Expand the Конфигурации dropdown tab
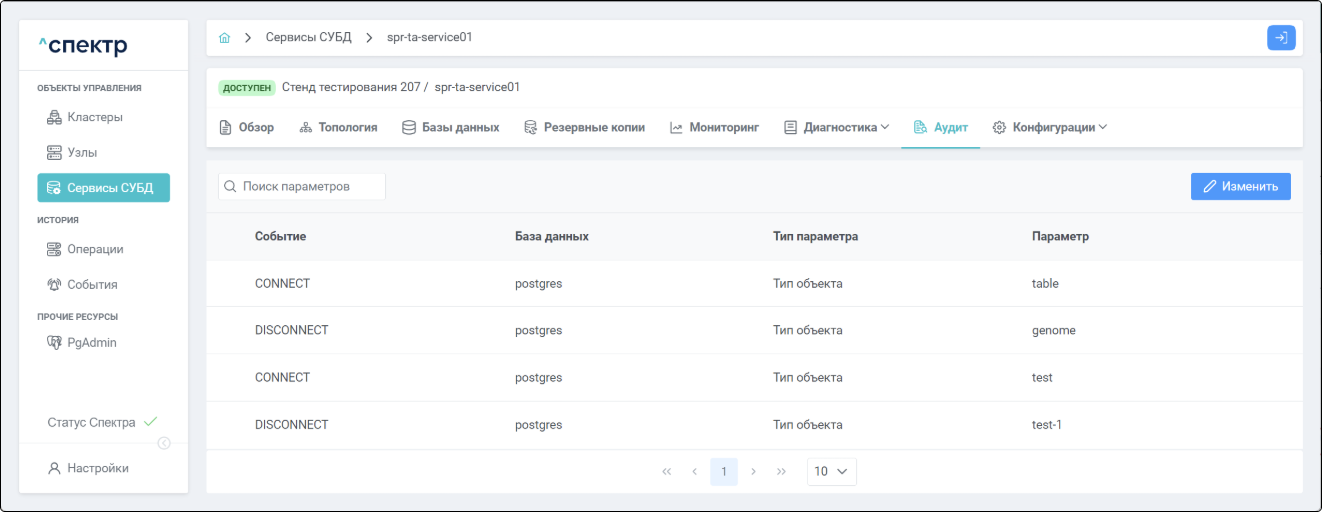The width and height of the screenshot is (1323, 513). click(x=1050, y=128)
